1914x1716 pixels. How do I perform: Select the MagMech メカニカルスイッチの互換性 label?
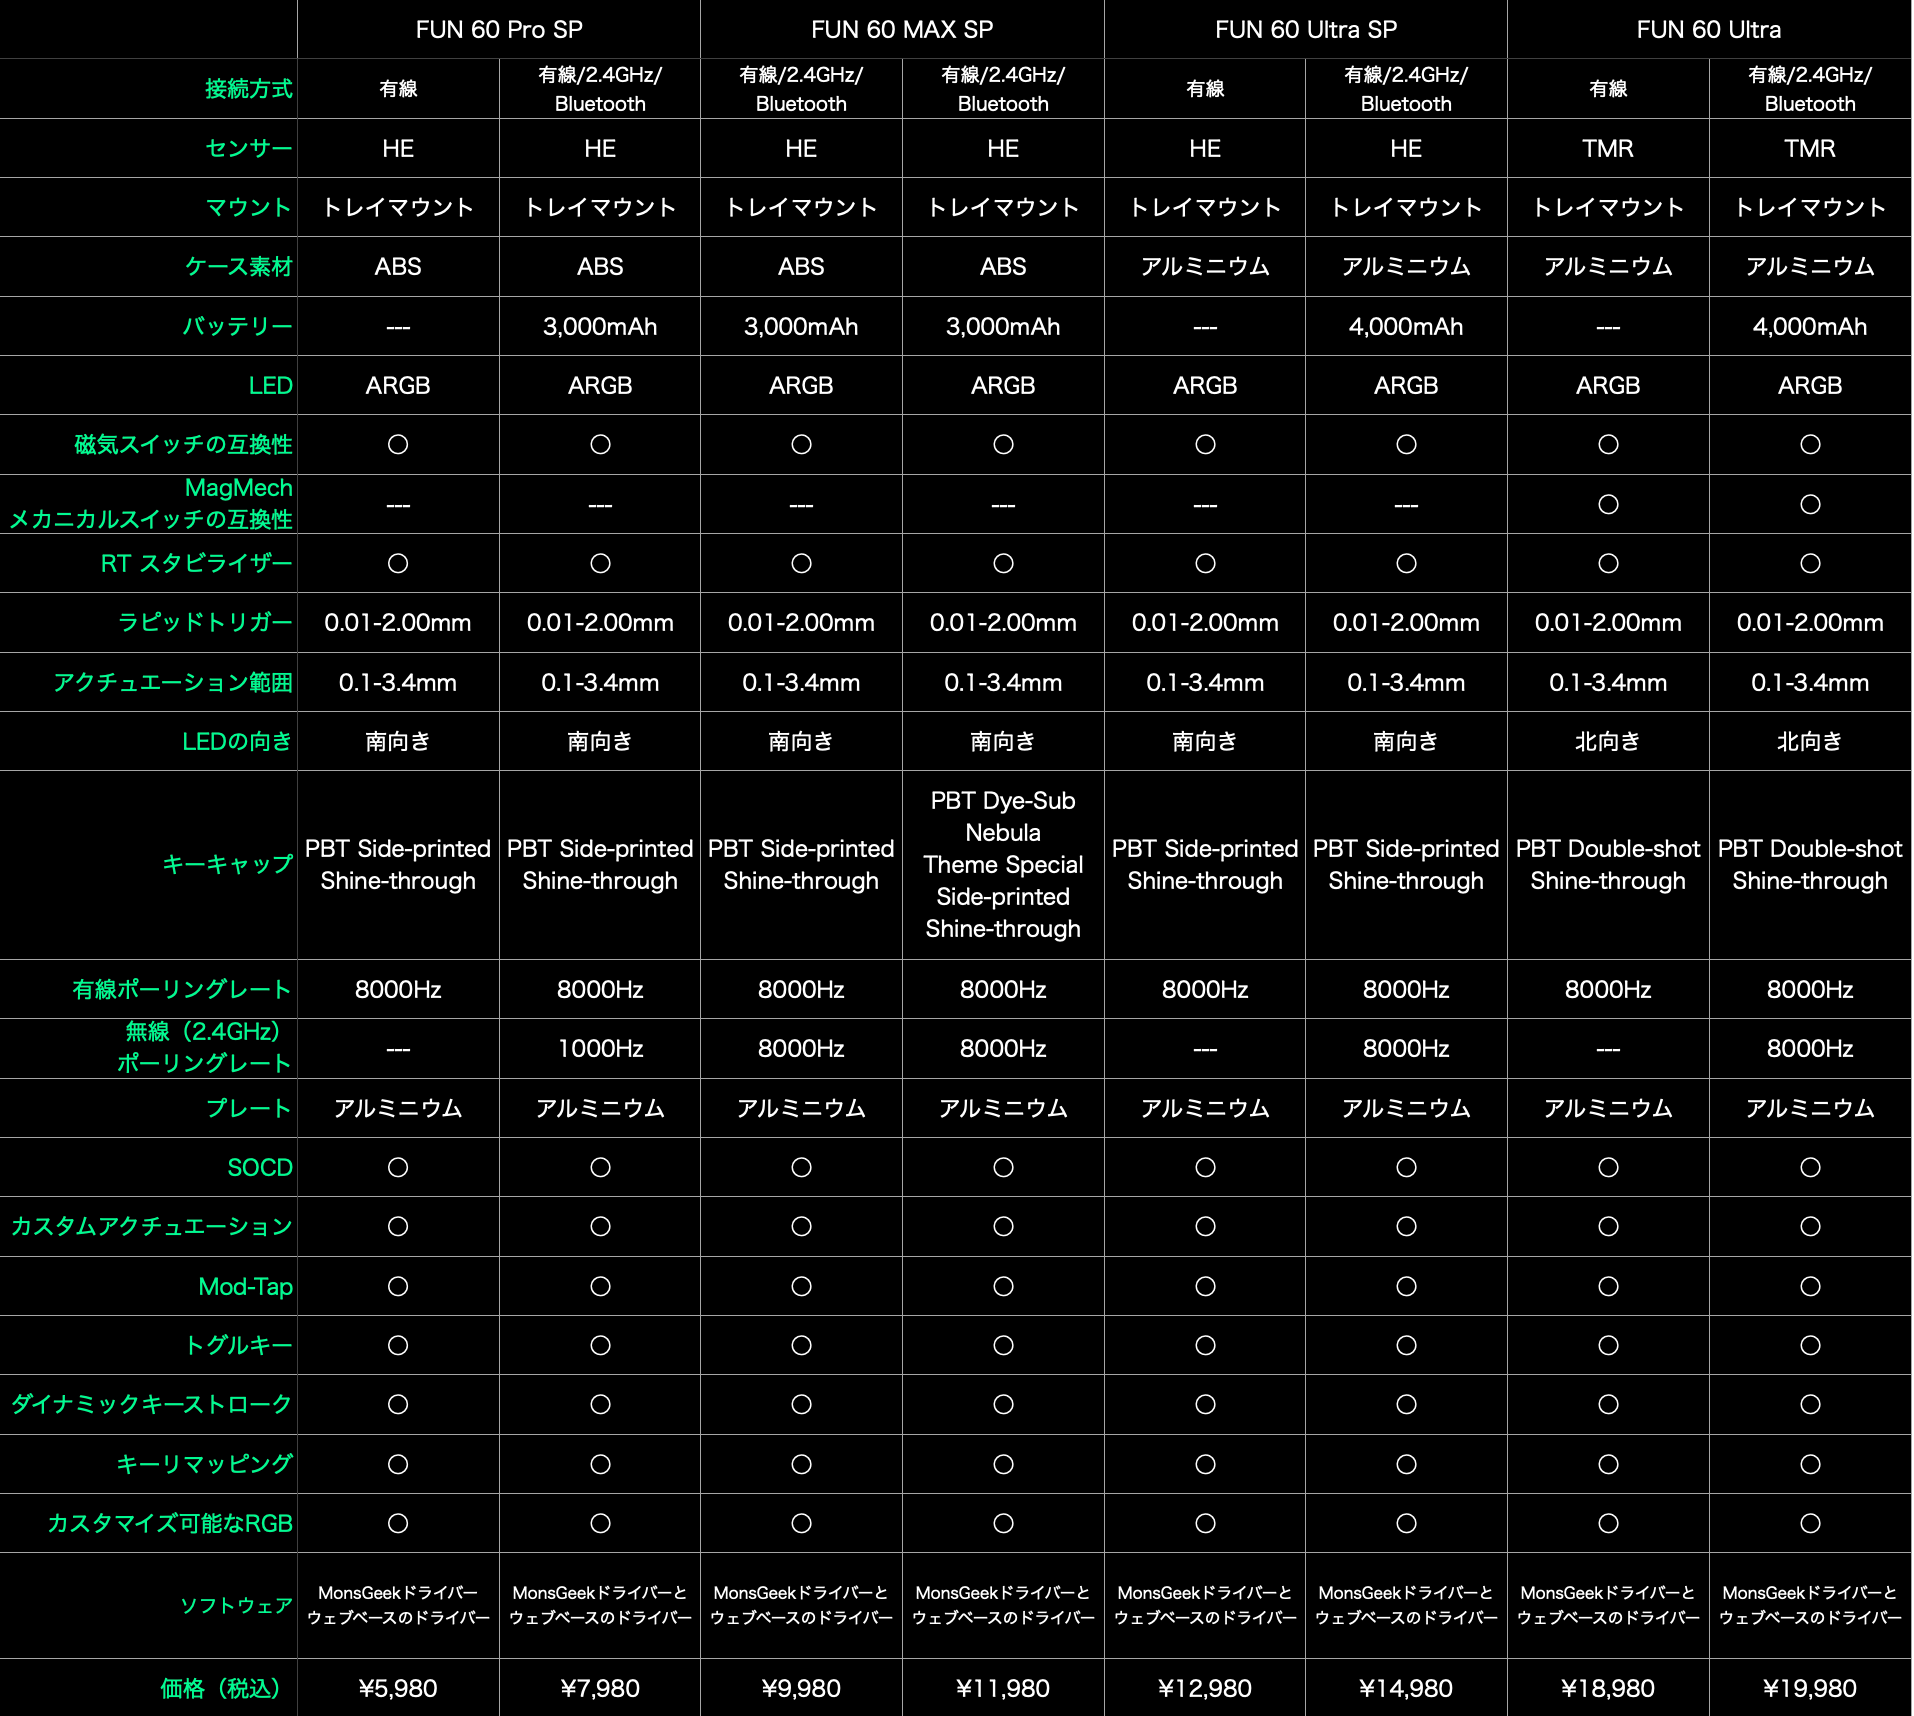(151, 503)
